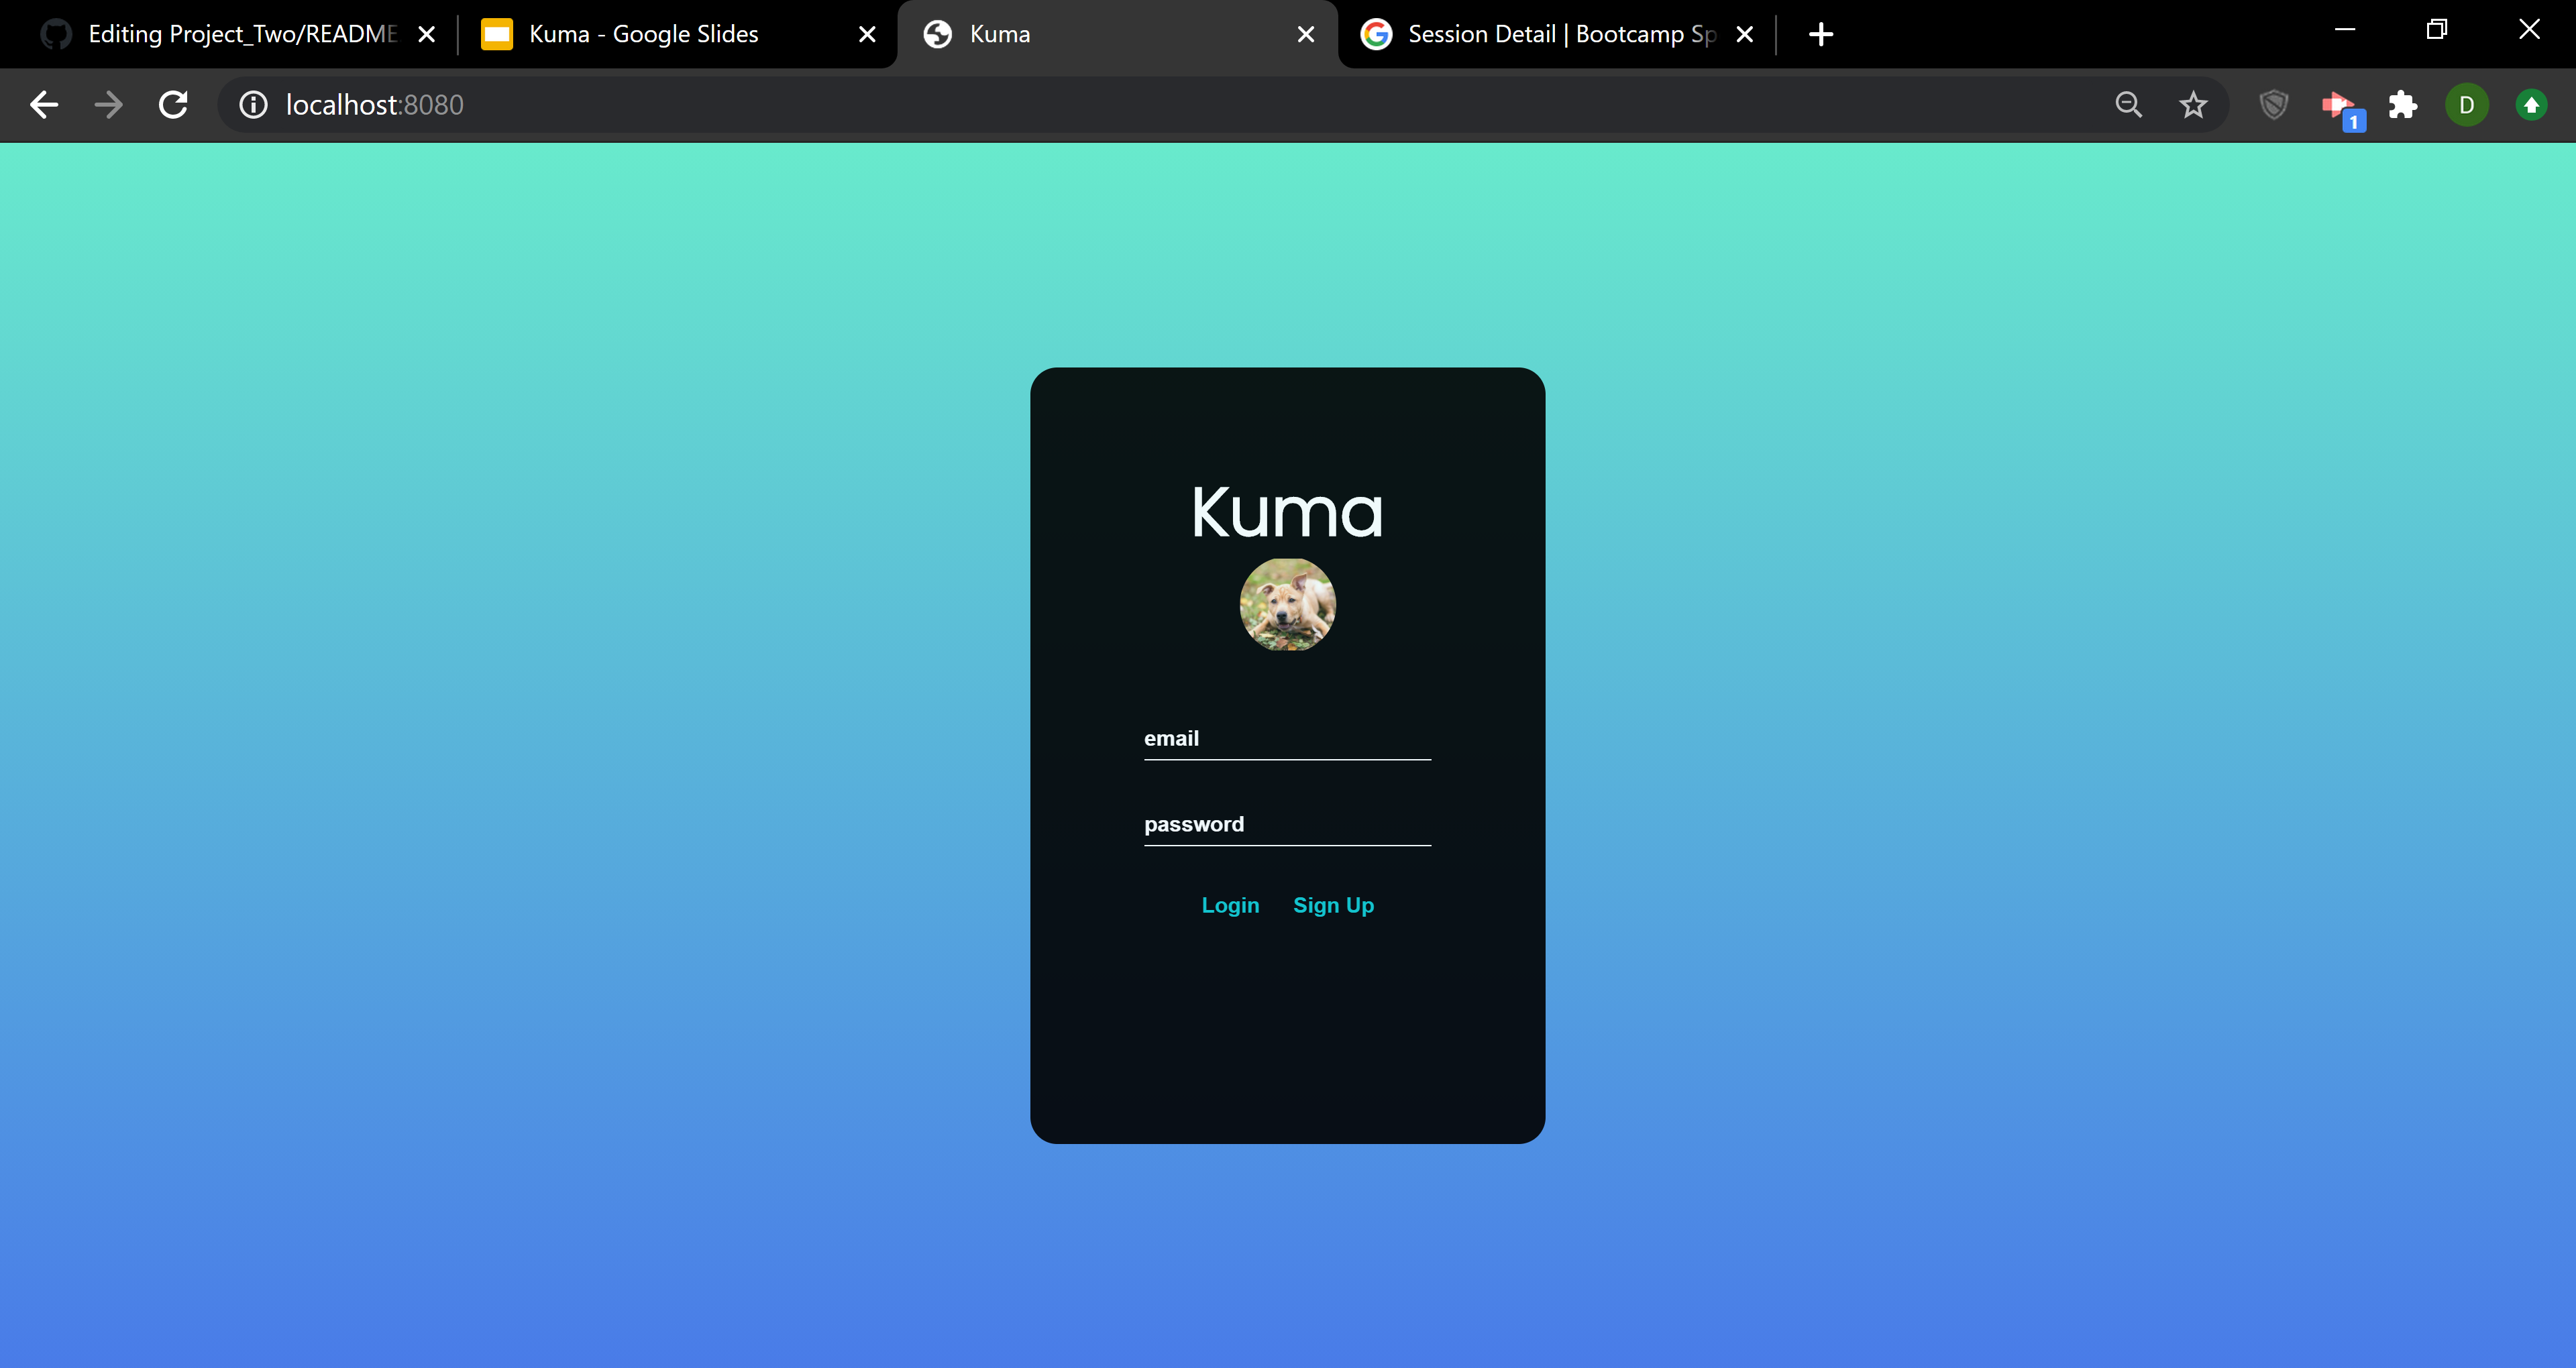Viewport: 2576px width, 1368px height.
Task: Go back using the browser back arrow
Action: point(44,105)
